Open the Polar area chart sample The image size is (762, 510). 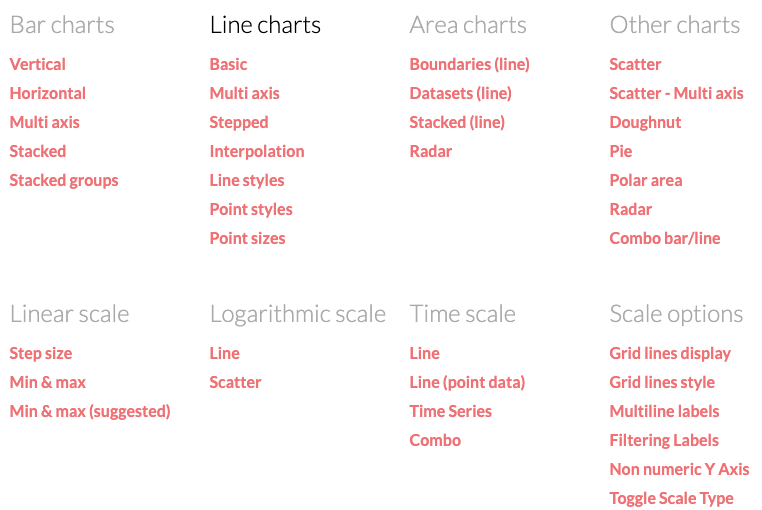646,180
